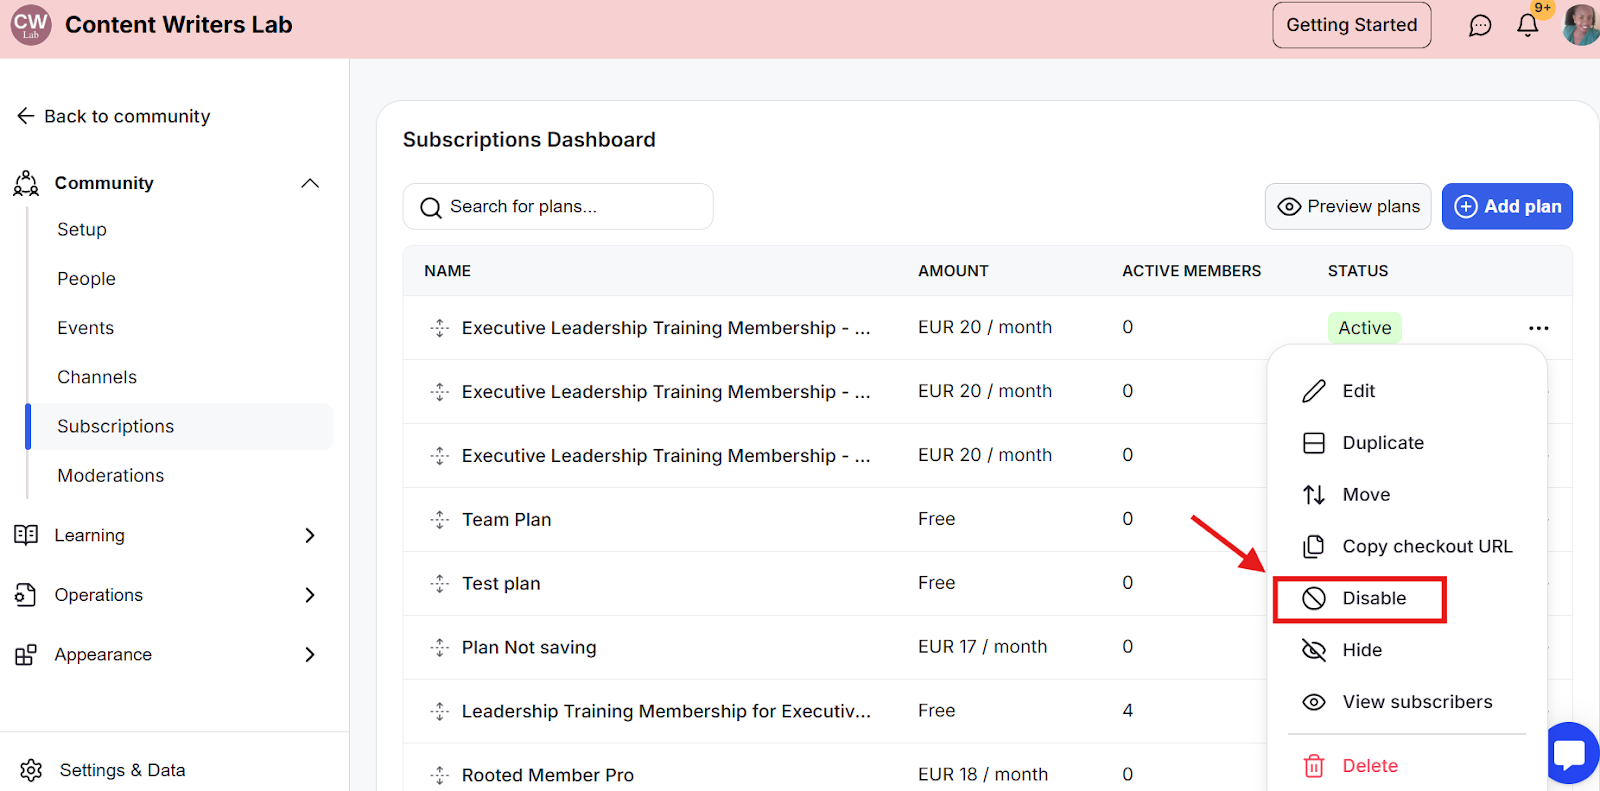Screen dimensions: 1600x791
Task: Expand the Operations section
Action: (310, 595)
